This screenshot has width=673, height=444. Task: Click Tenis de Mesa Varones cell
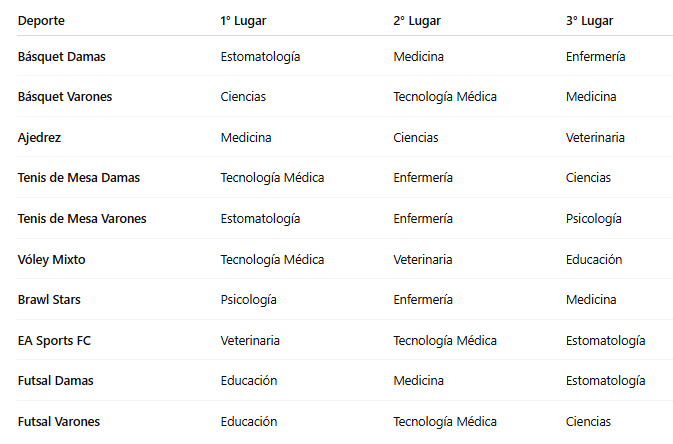[x=82, y=219]
